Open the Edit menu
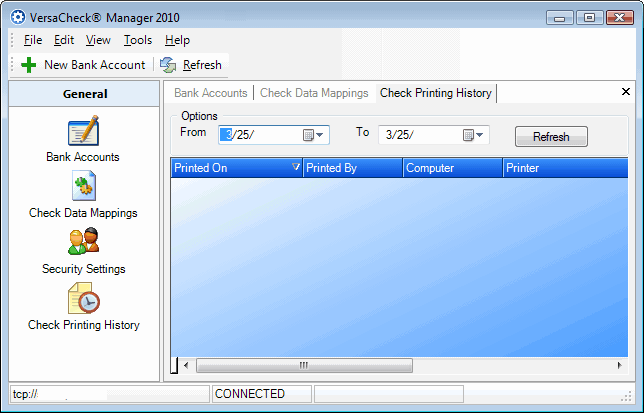Viewport: 644px width, 413px height. [64, 40]
